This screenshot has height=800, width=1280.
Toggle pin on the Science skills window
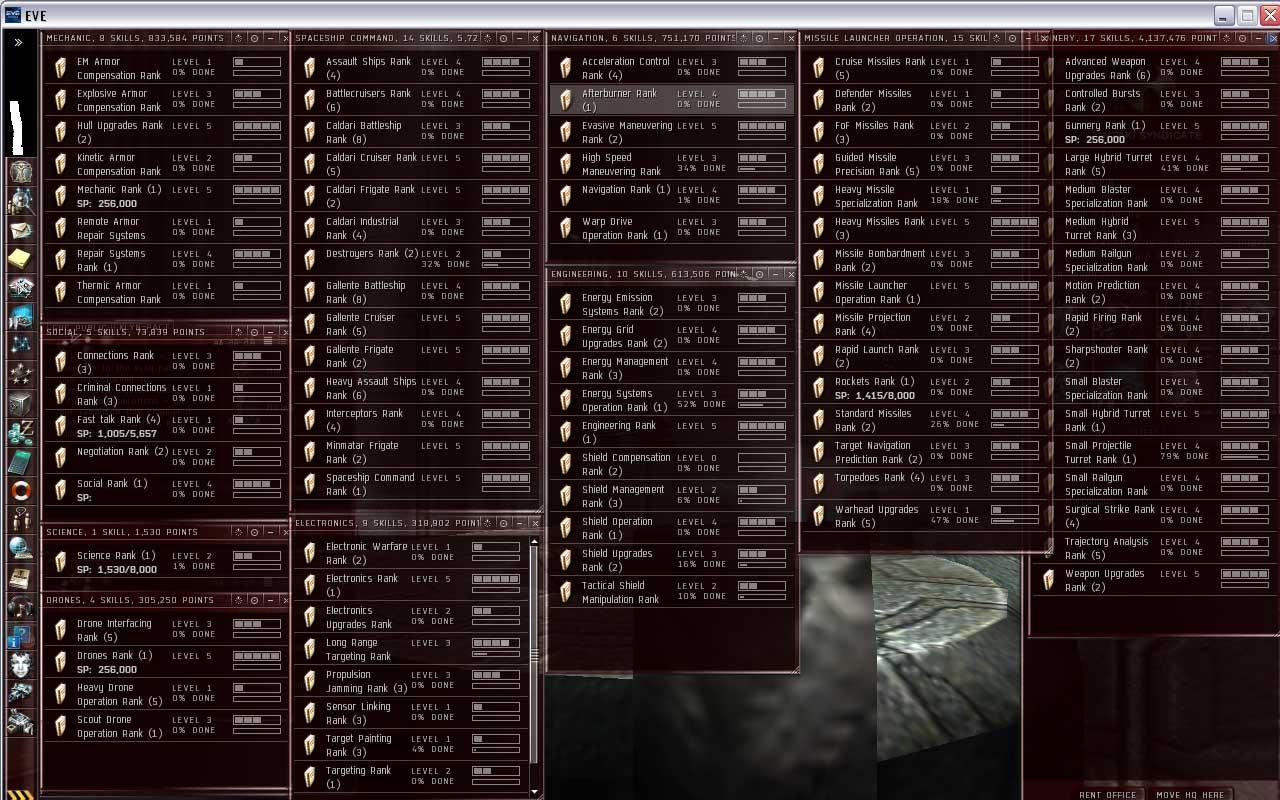[238, 532]
